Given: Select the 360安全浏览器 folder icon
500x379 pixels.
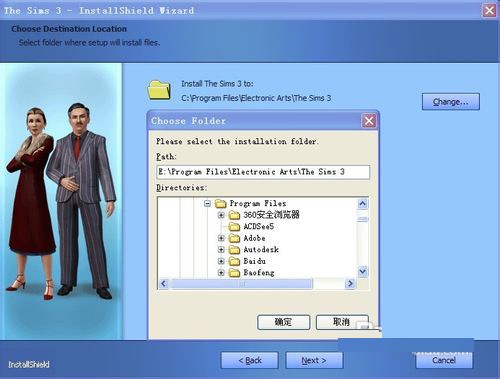Looking at the screenshot, I should tap(234, 215).
